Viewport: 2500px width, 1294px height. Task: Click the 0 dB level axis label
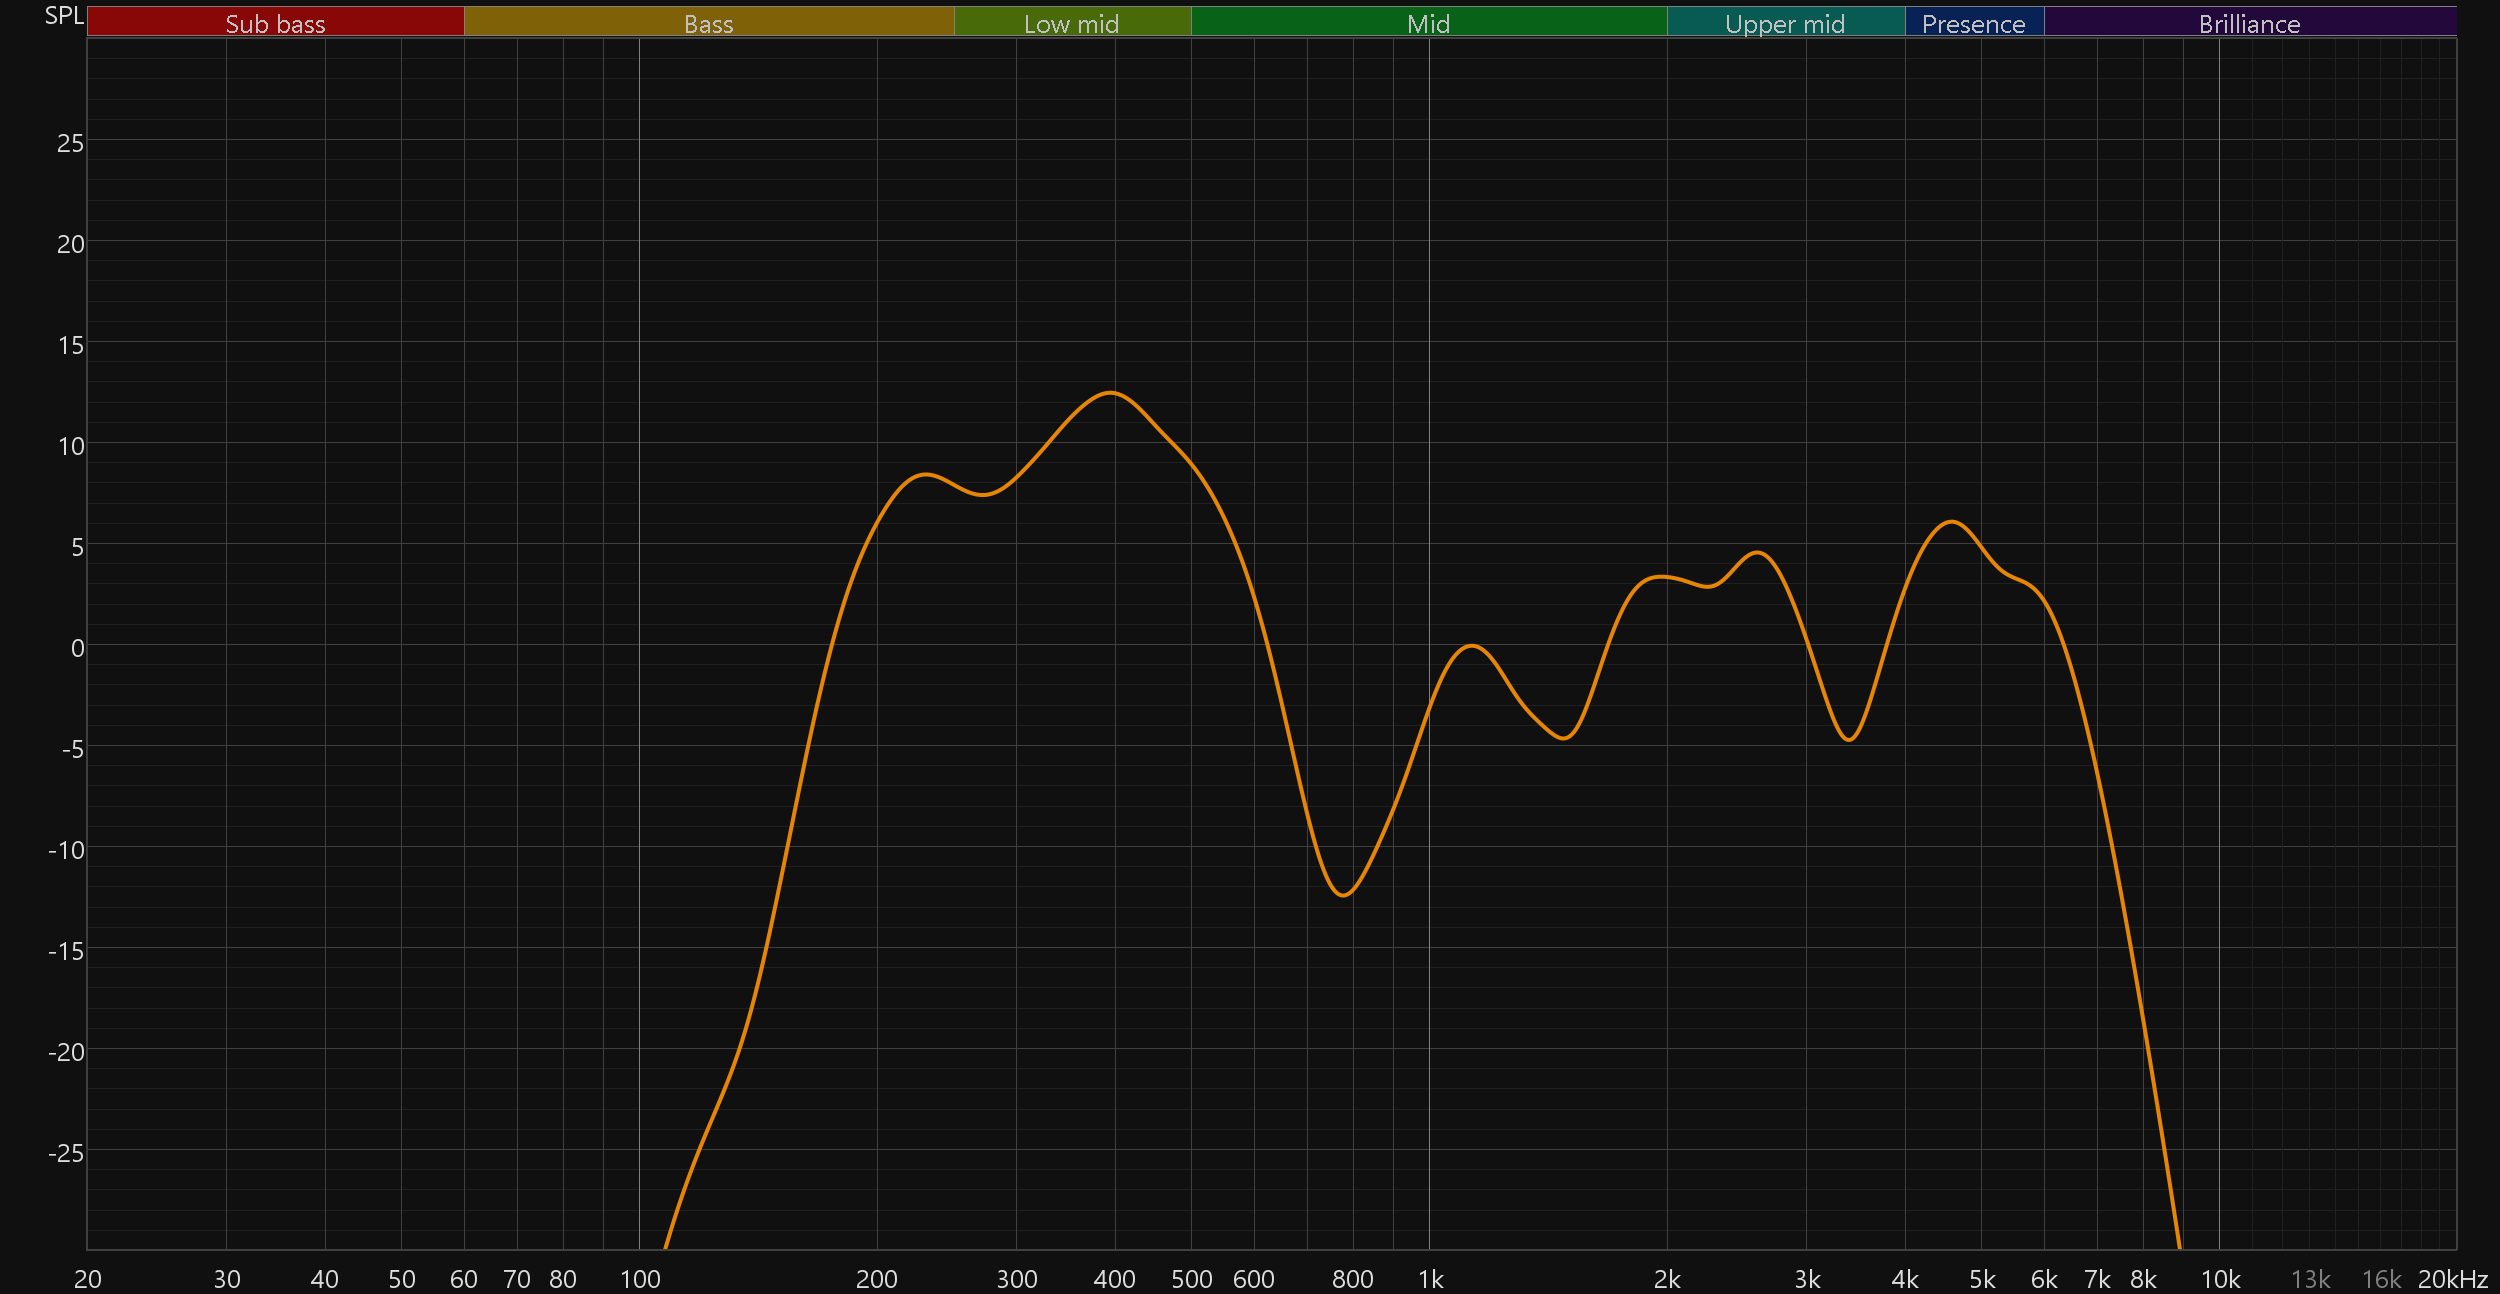[77, 648]
